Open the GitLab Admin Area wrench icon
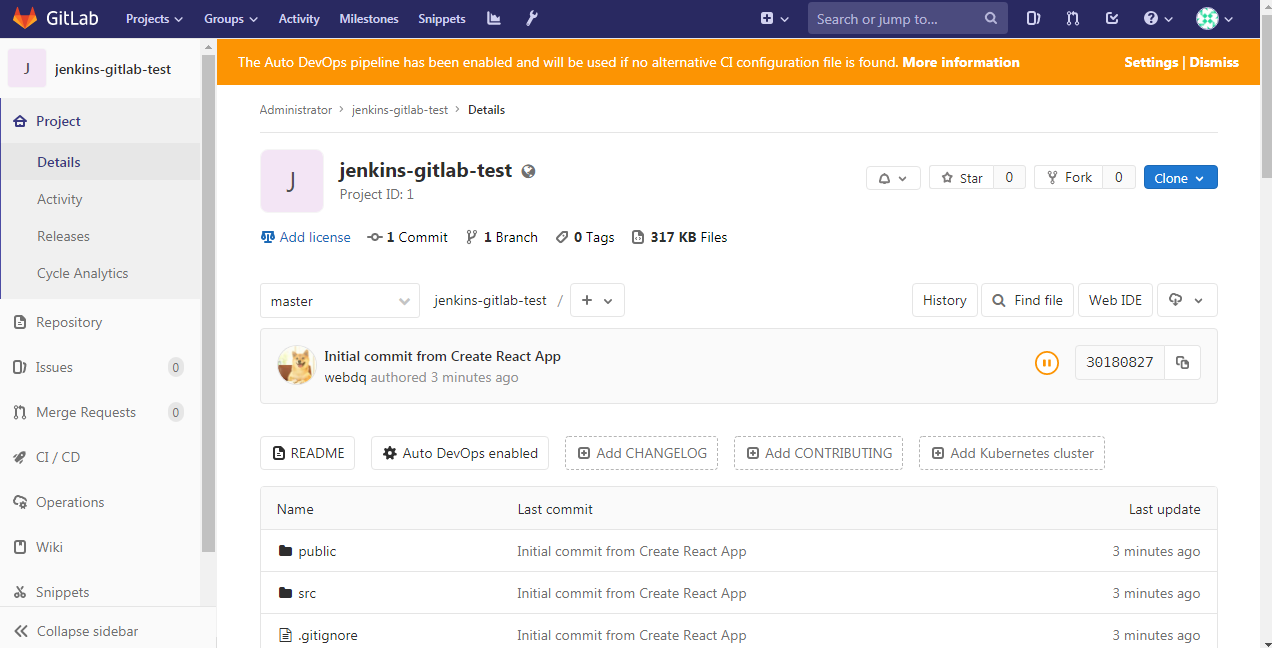 pos(531,18)
